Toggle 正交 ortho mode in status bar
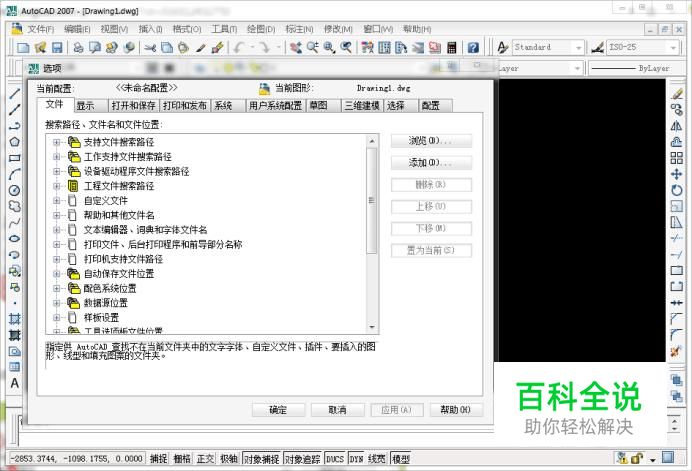The width and height of the screenshot is (692, 471). coord(205,459)
